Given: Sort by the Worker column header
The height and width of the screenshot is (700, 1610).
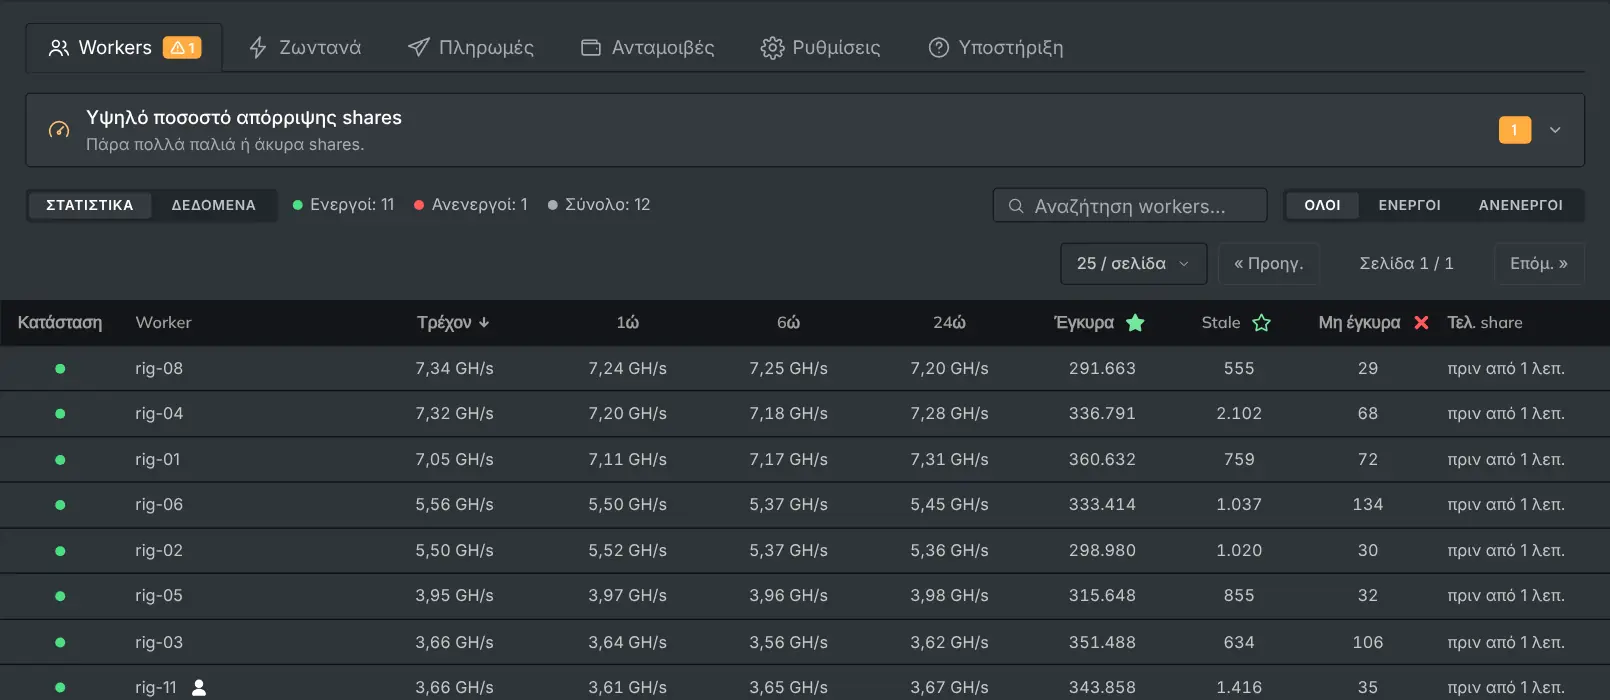Looking at the screenshot, I should [x=163, y=323].
